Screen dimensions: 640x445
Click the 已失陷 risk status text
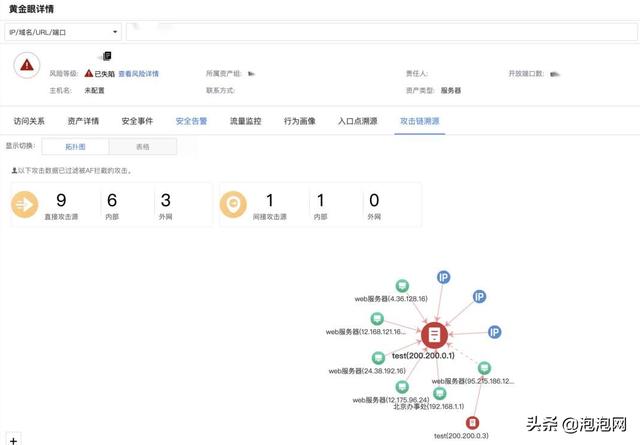104,74
